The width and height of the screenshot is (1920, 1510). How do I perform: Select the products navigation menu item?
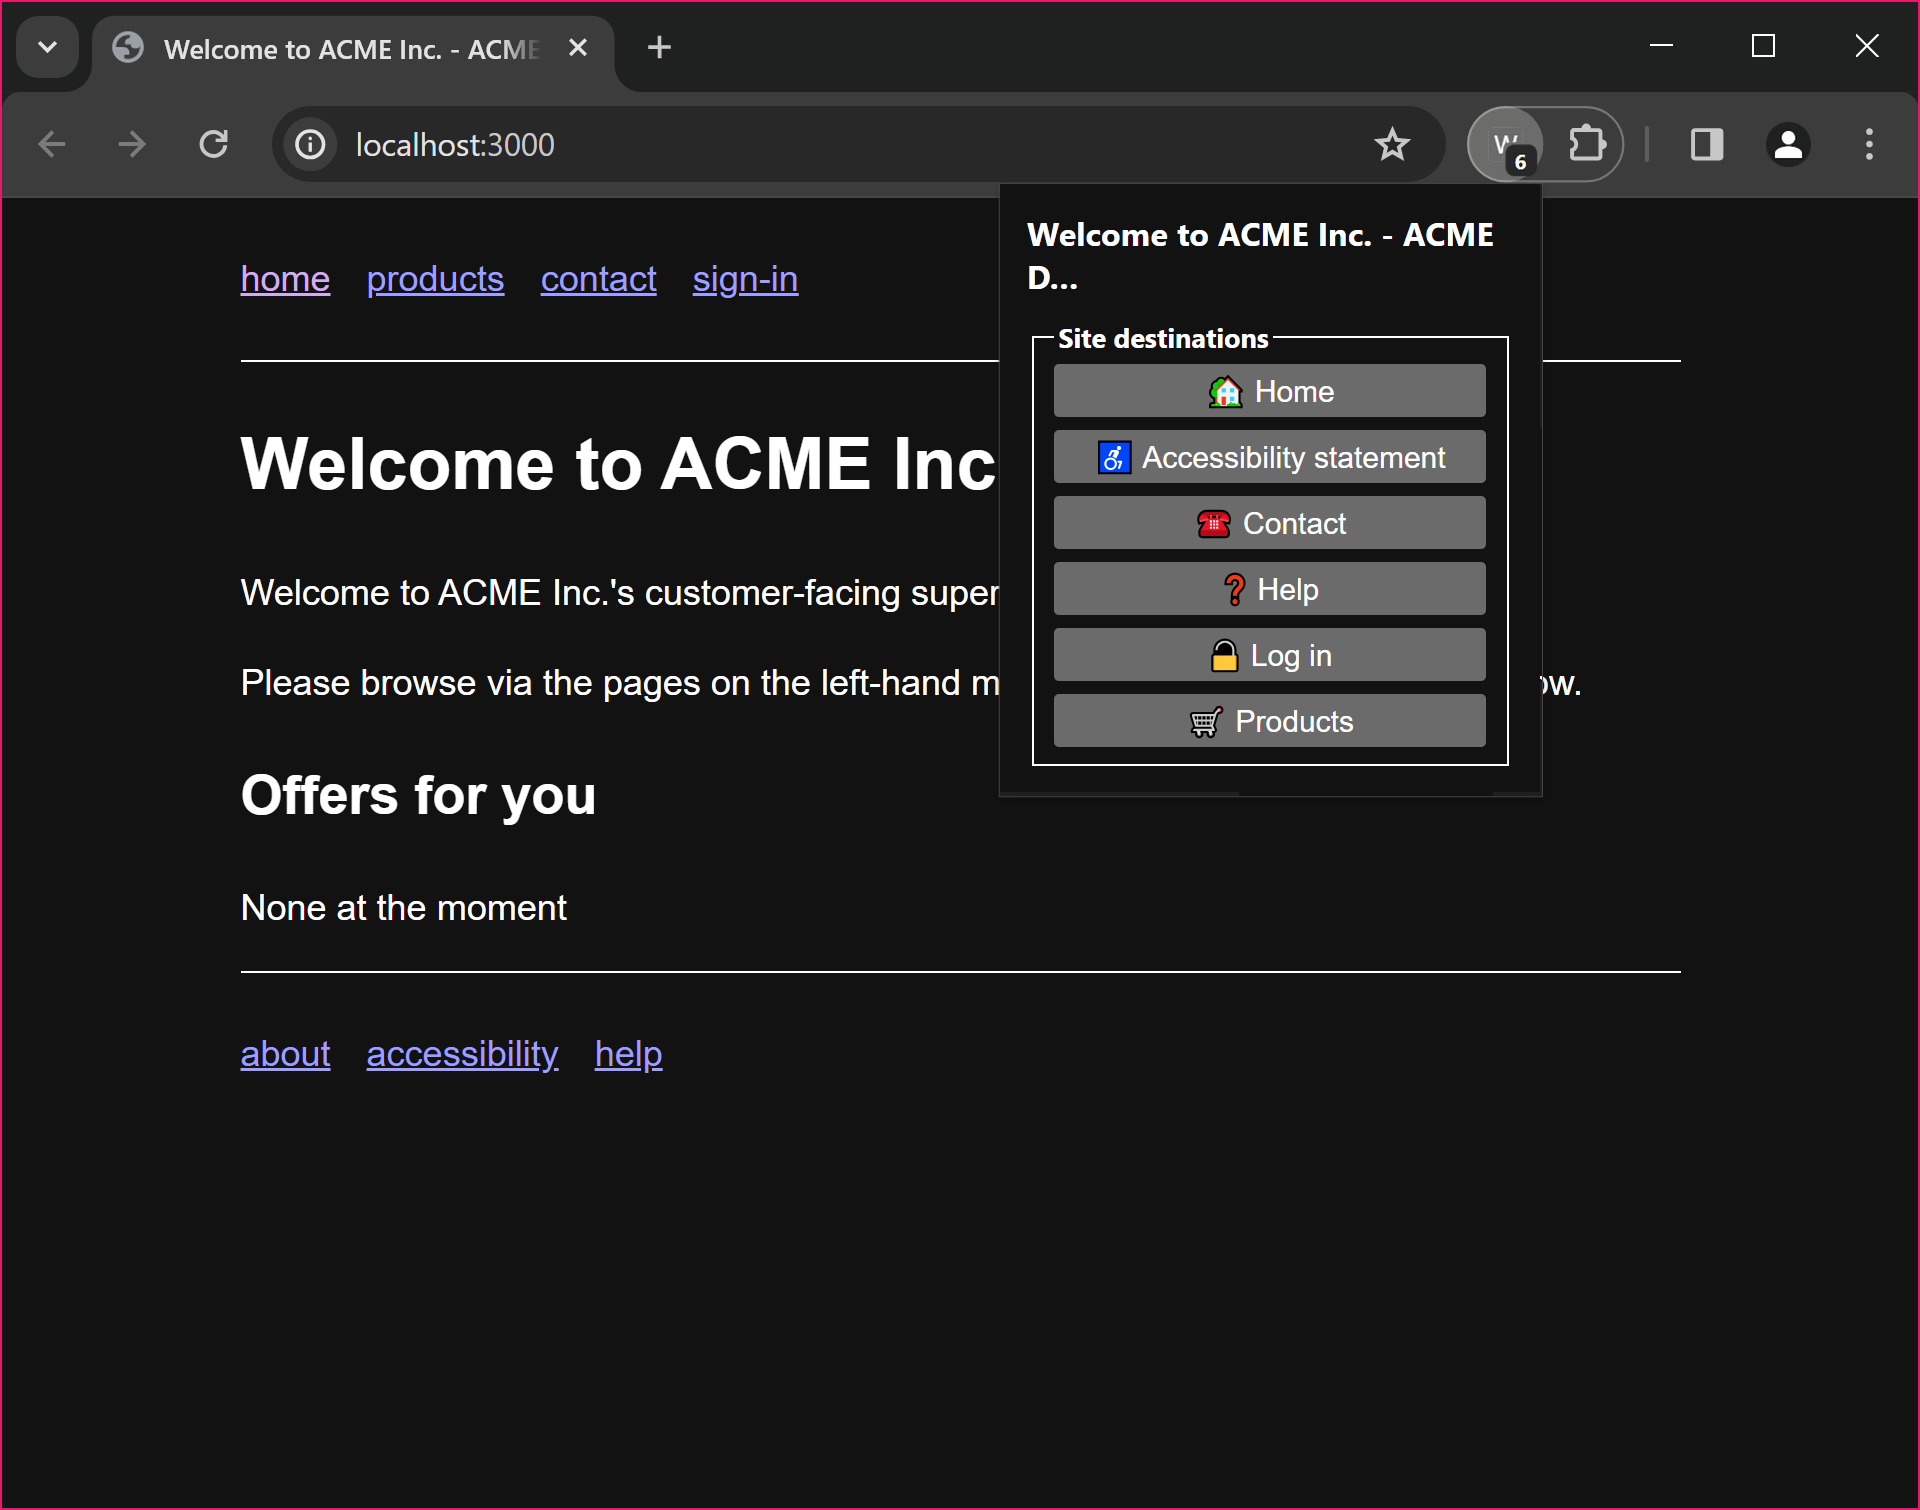click(435, 280)
